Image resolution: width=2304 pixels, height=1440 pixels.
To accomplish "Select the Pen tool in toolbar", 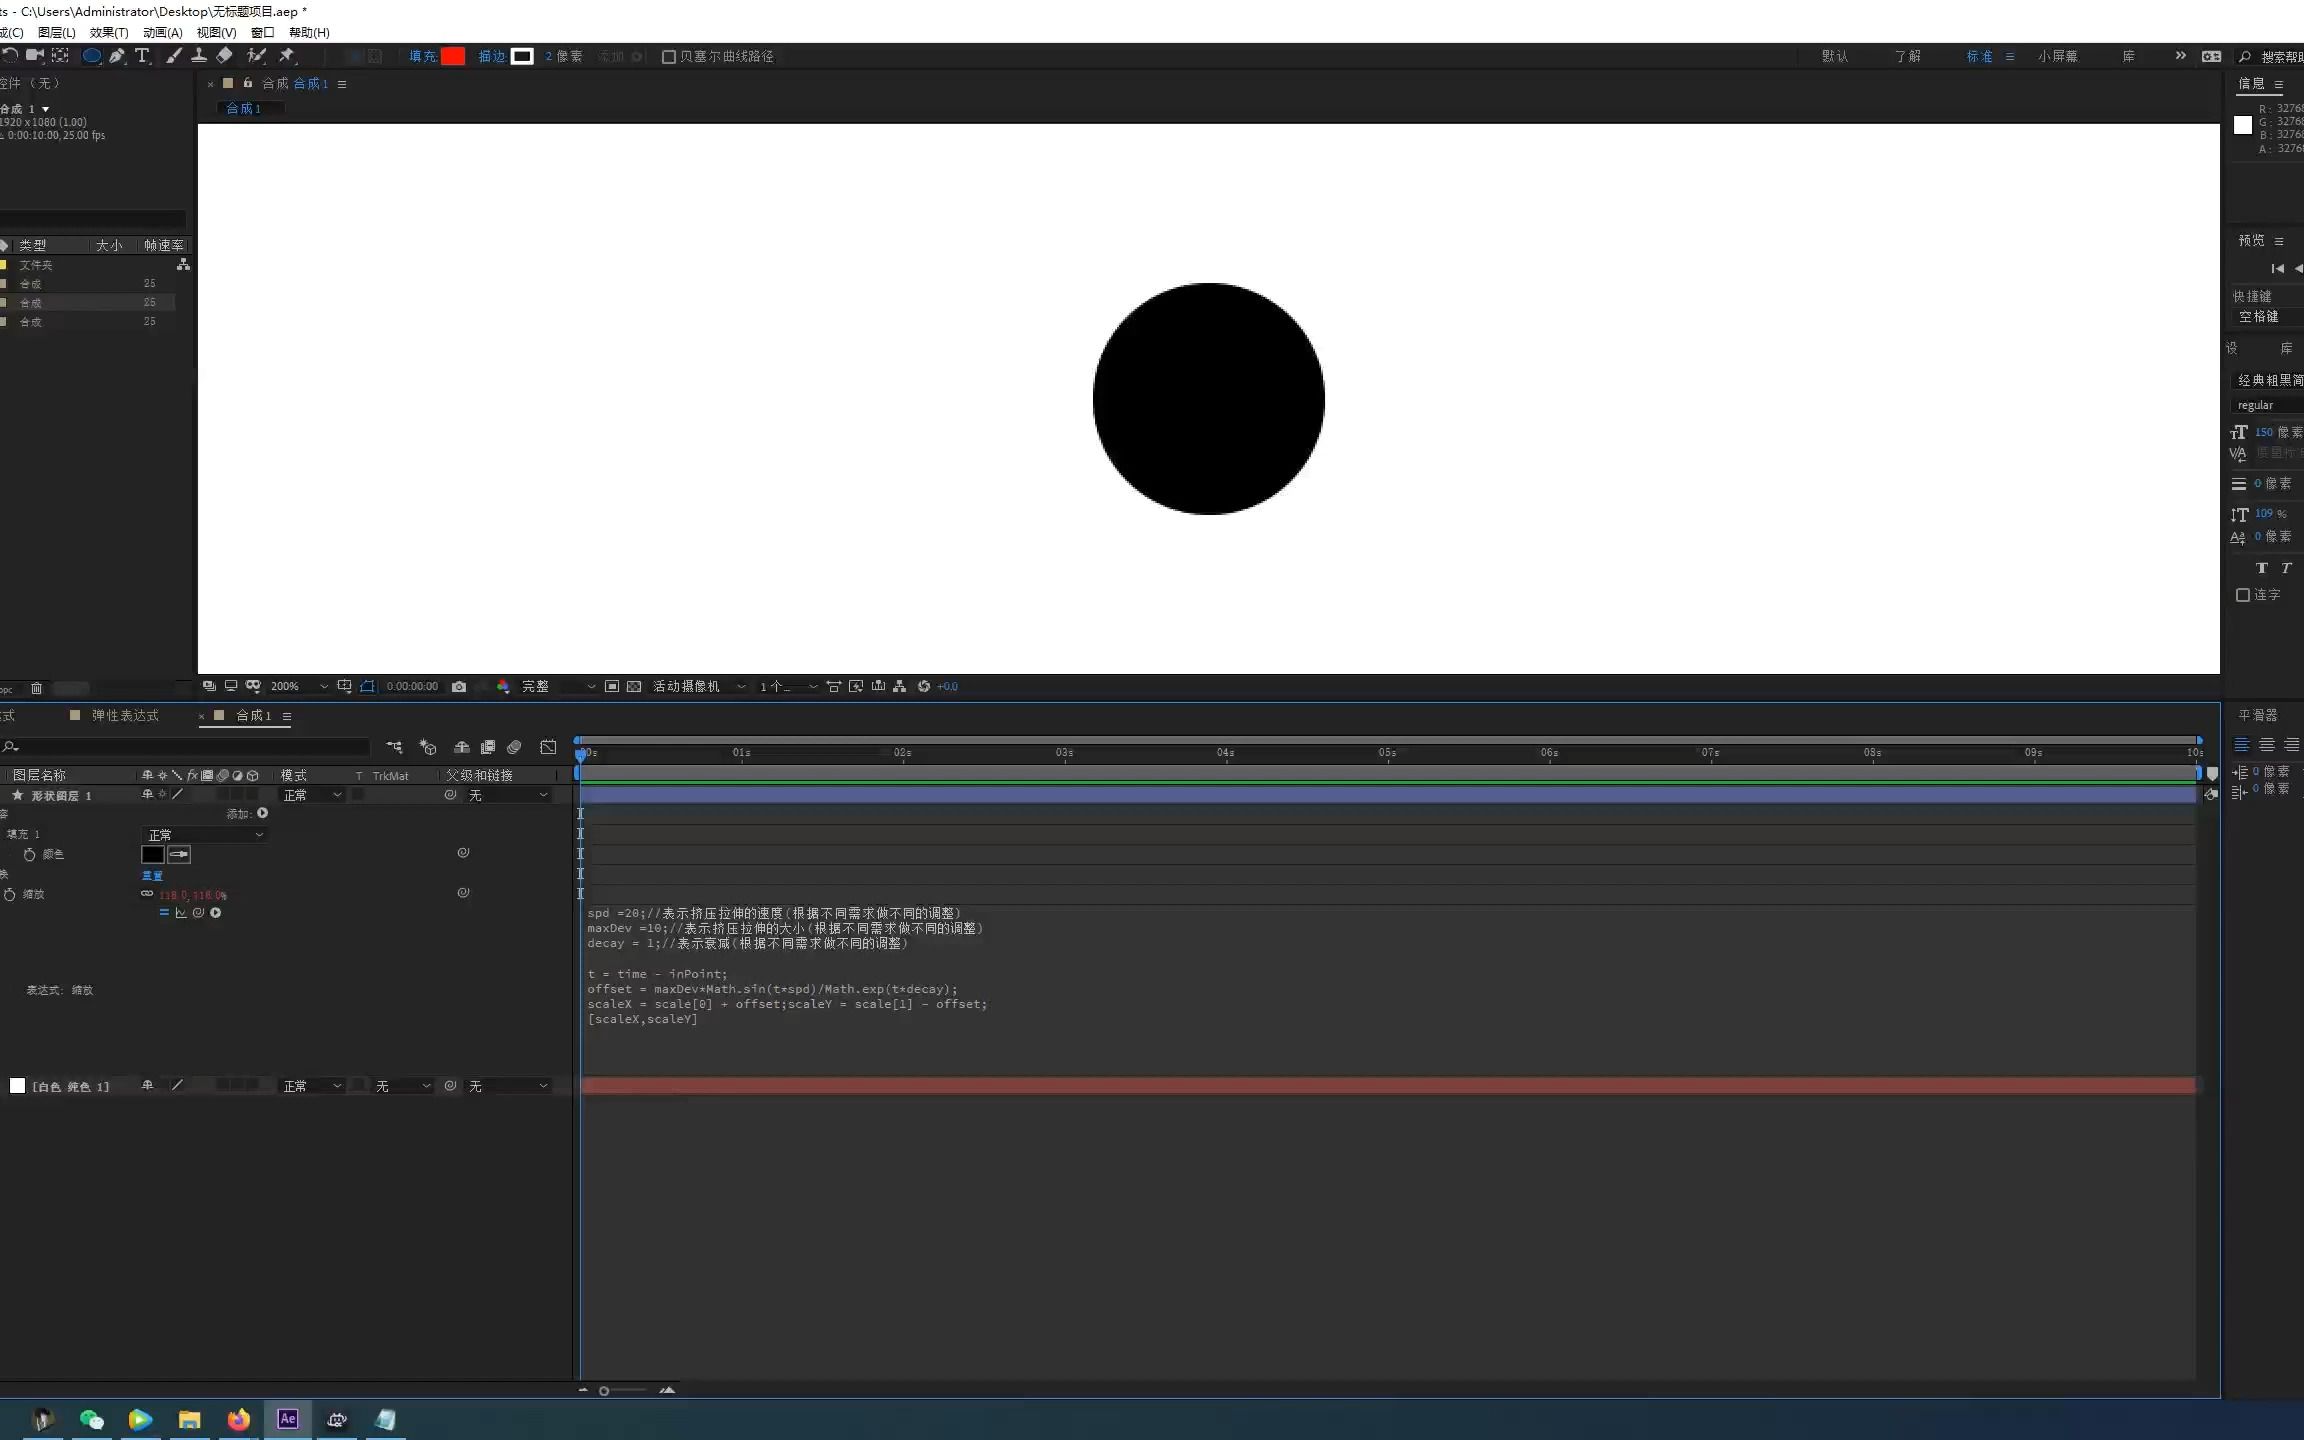I will pos(117,56).
